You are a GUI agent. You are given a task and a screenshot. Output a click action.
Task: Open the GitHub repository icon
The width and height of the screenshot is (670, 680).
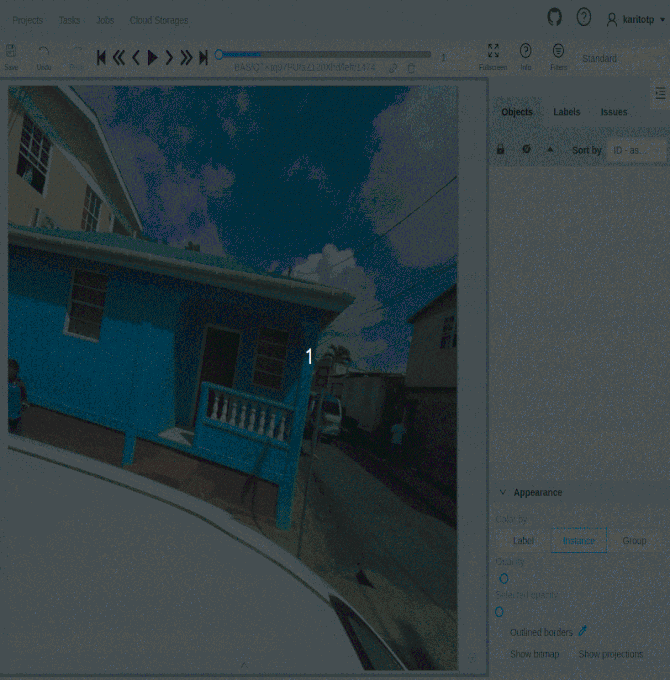pyautogui.click(x=555, y=17)
